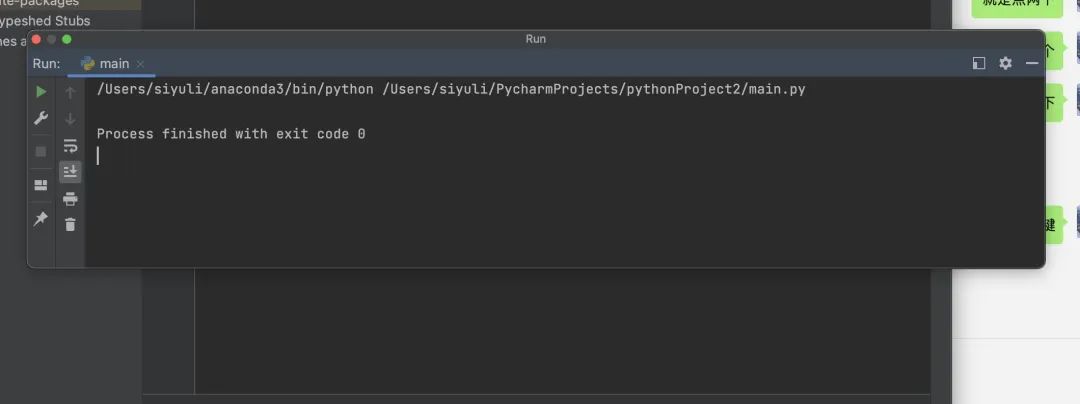Toggle Scroll to End of output
1080x404 pixels.
70,172
